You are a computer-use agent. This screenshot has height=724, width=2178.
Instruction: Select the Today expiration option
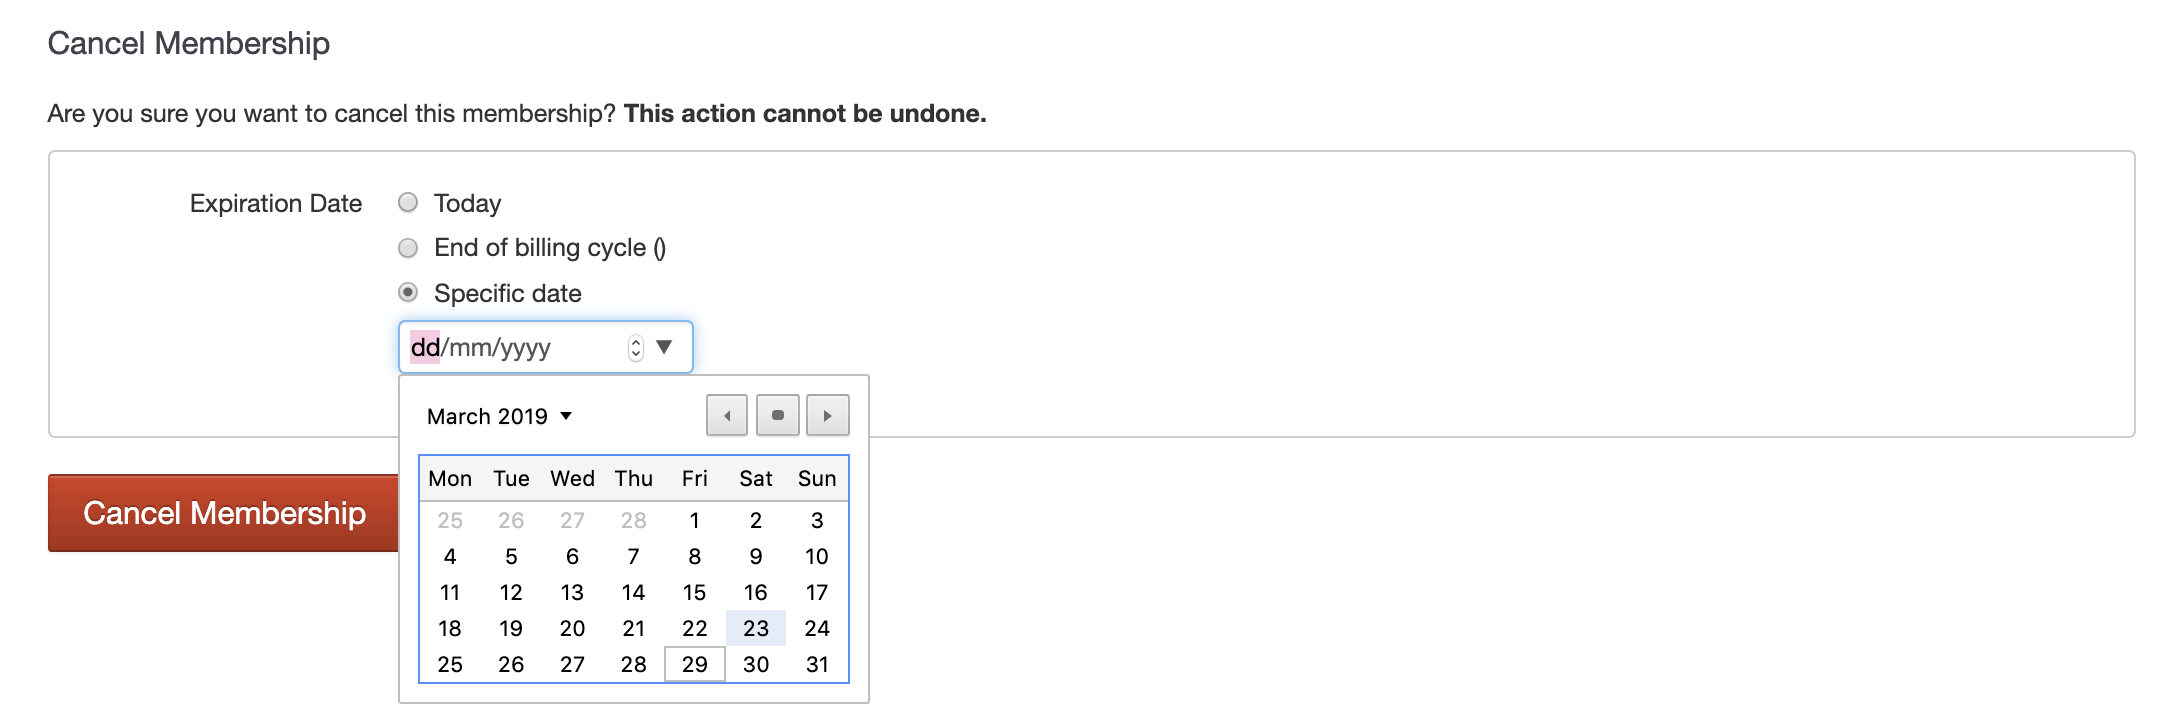click(x=408, y=203)
